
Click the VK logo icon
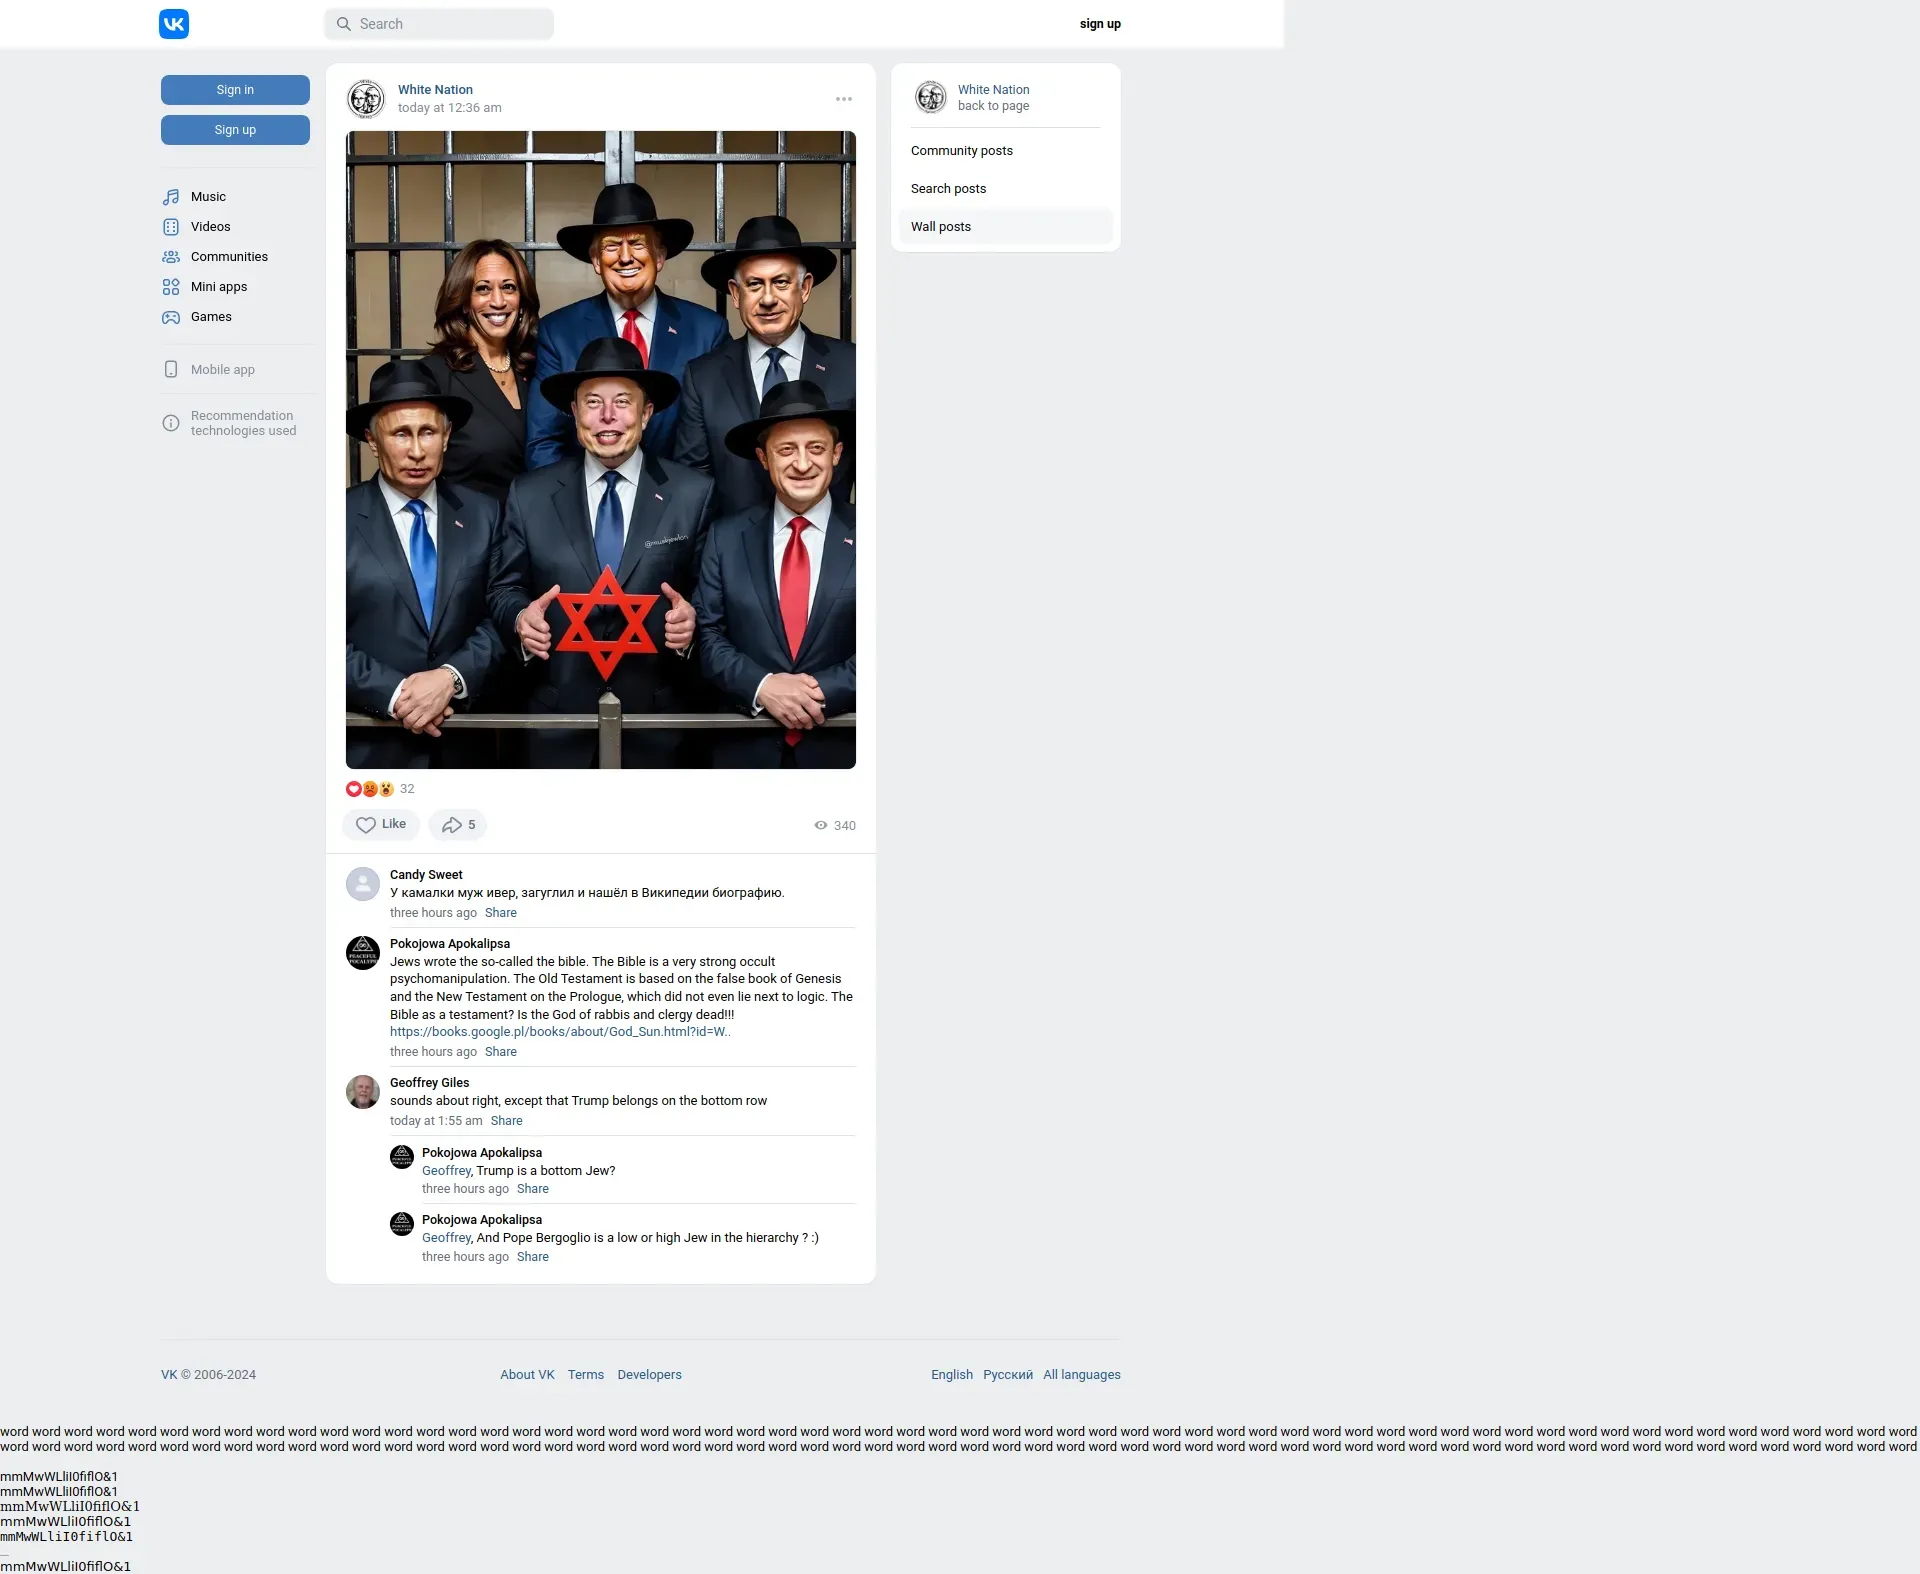point(174,24)
